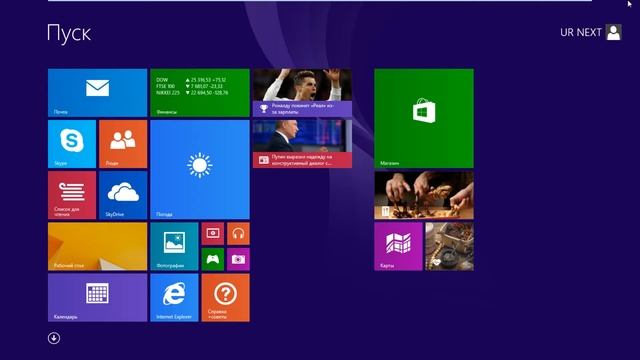Open the small Video tile
Viewport: 640px width, 360px height.
(x=213, y=233)
